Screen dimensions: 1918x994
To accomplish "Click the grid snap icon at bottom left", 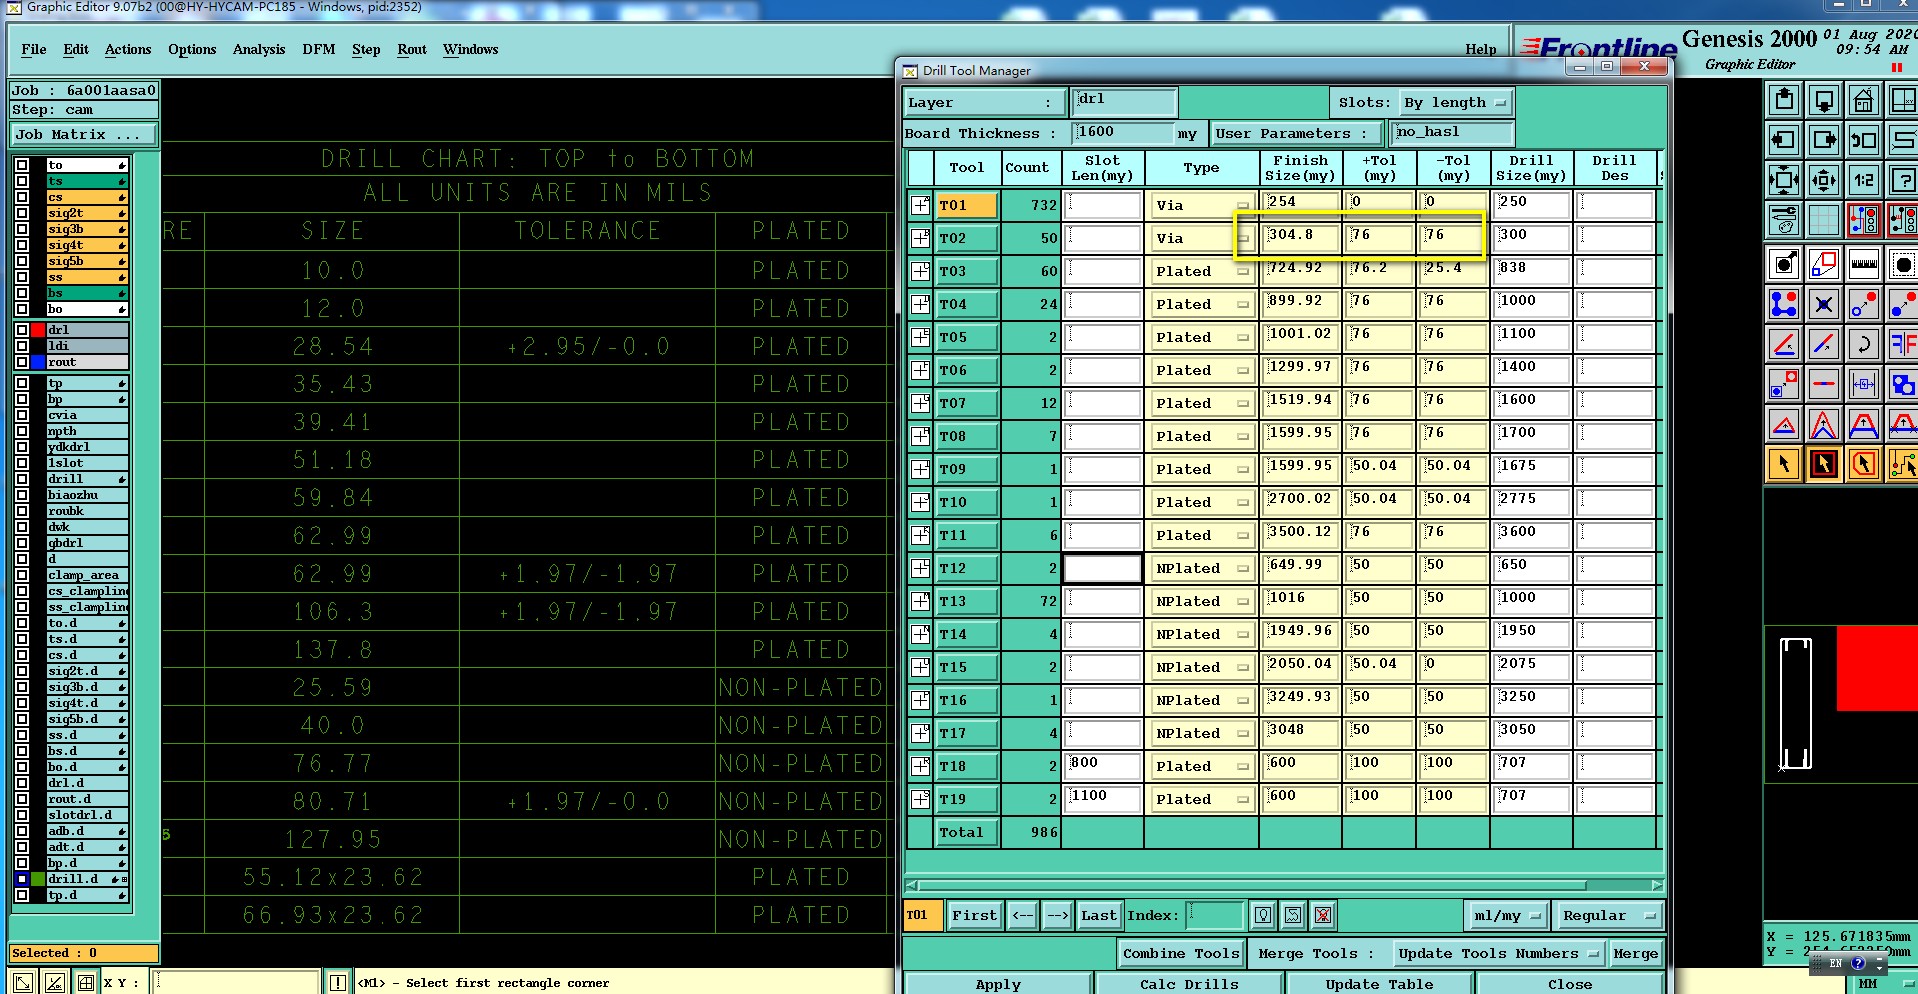I will (x=86, y=983).
